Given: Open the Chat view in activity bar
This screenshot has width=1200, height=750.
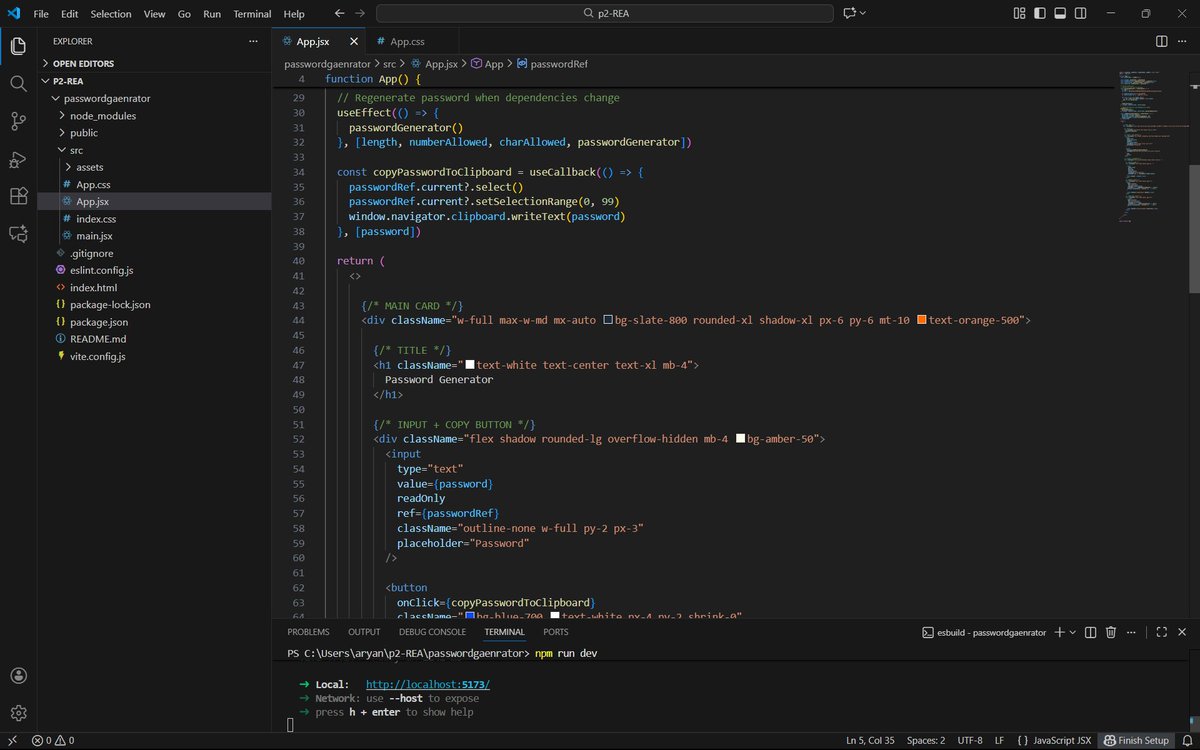Looking at the screenshot, I should (18, 234).
